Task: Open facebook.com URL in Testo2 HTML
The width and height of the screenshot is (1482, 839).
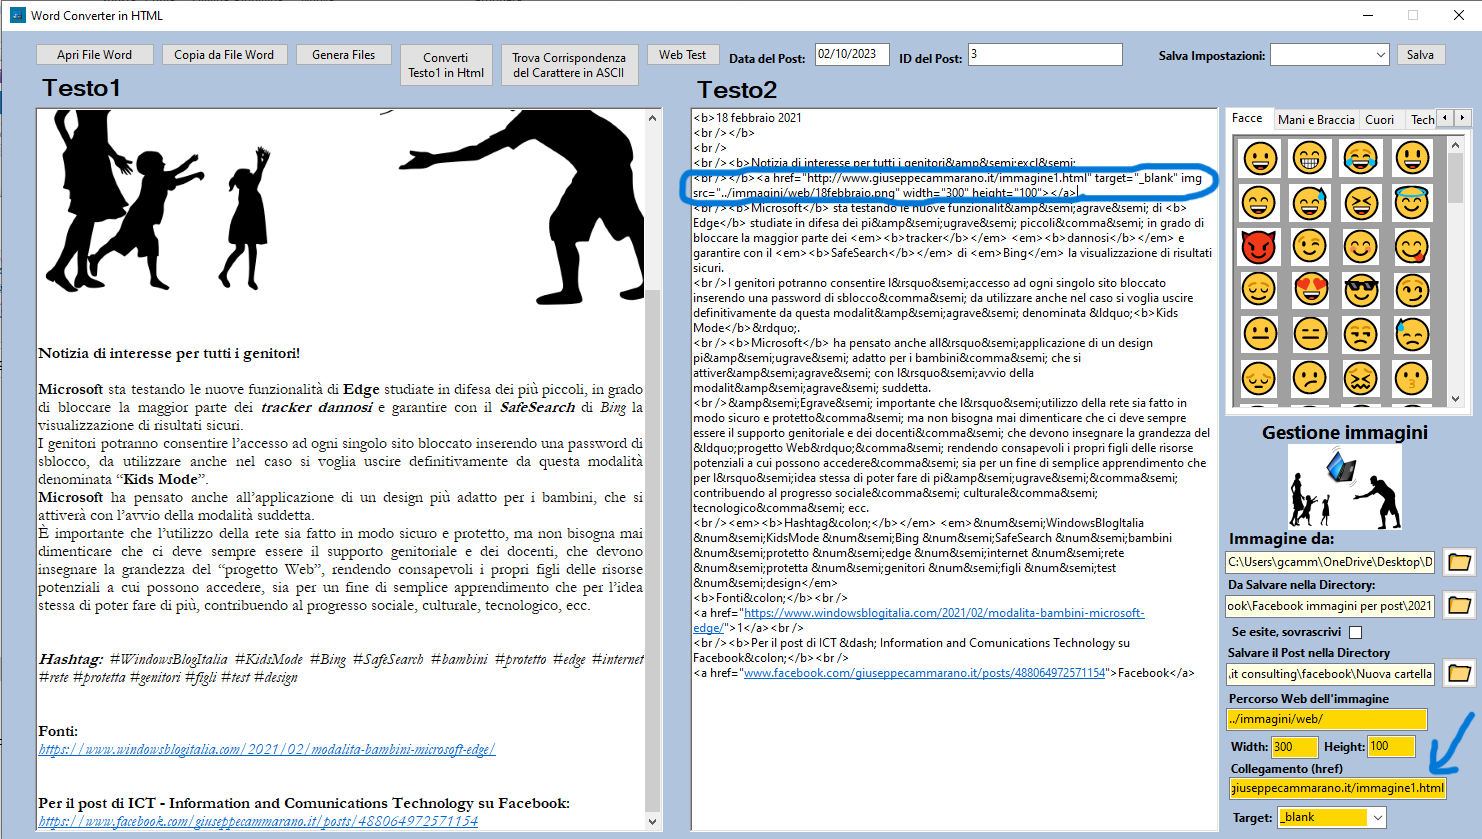Action: [925, 673]
